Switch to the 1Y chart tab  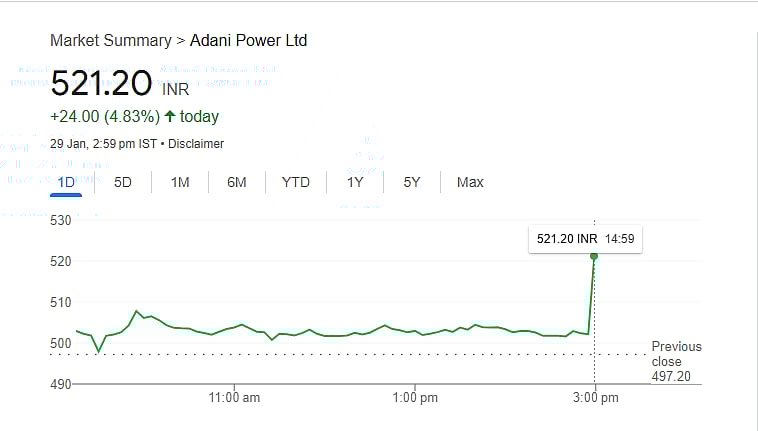355,182
